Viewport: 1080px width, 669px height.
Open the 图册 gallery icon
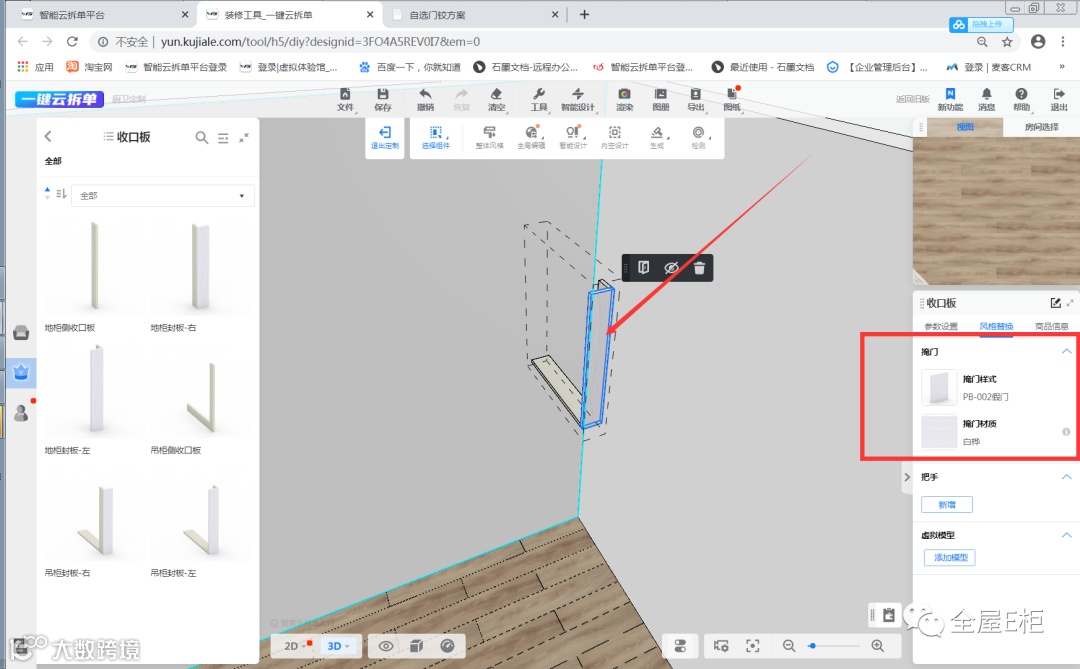[661, 99]
